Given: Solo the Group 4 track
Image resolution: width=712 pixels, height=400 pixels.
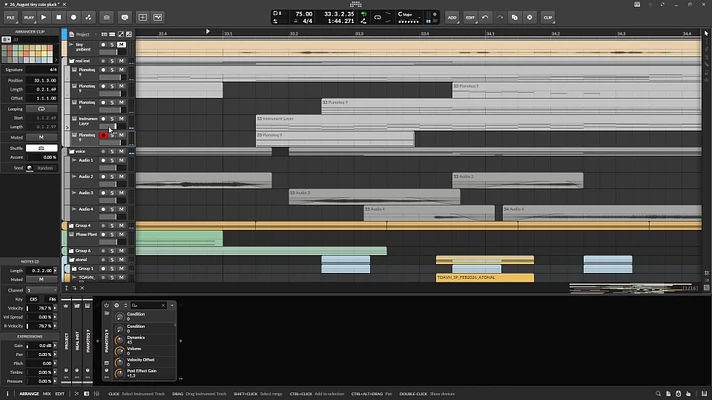Looking at the screenshot, I should point(112,225).
